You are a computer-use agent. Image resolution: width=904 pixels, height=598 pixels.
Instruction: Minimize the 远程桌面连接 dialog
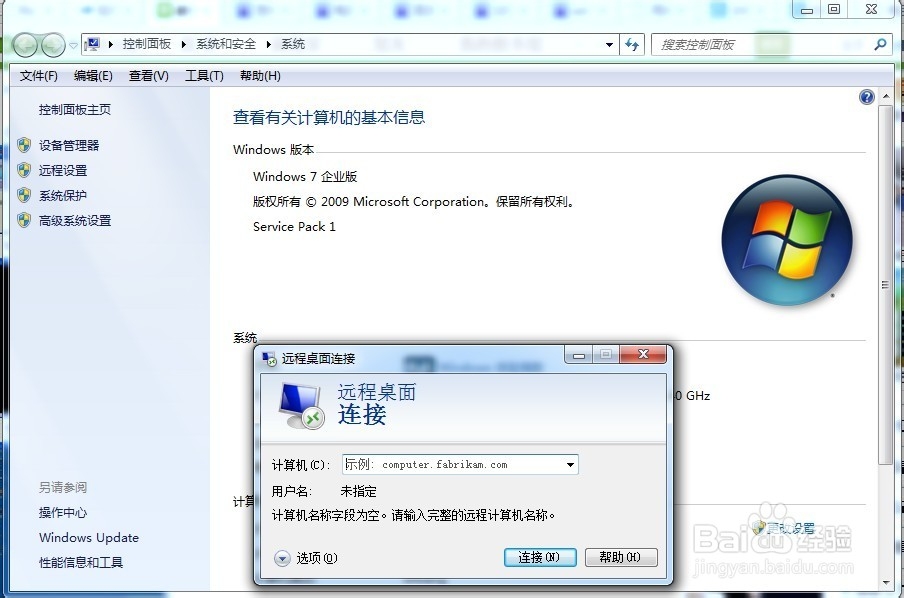pyautogui.click(x=579, y=355)
